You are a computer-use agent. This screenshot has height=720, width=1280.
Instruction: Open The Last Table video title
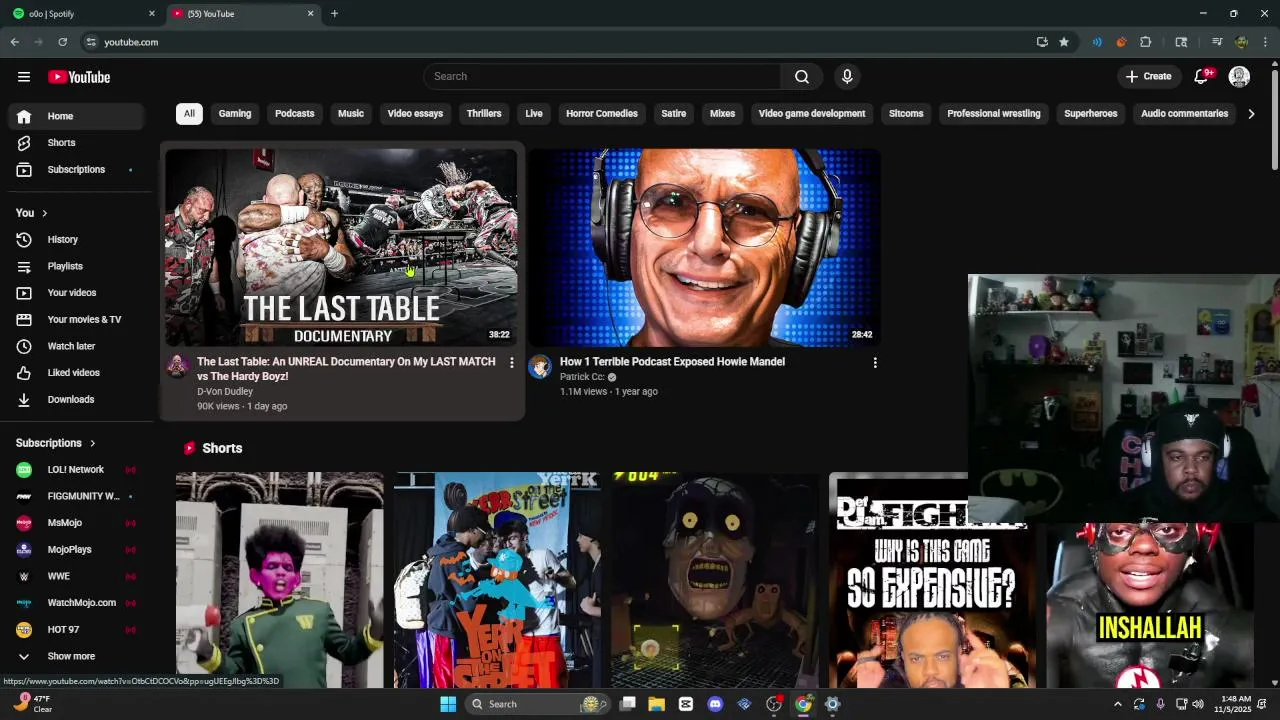point(346,369)
